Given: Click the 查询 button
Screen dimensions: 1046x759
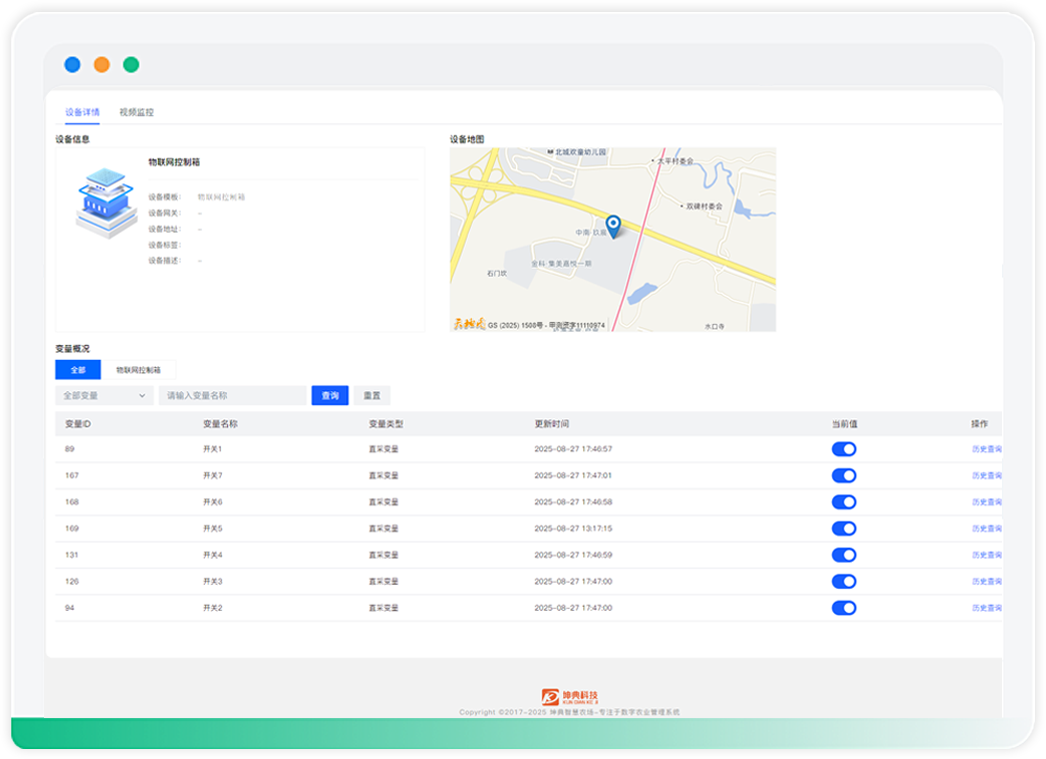Looking at the screenshot, I should [x=330, y=396].
